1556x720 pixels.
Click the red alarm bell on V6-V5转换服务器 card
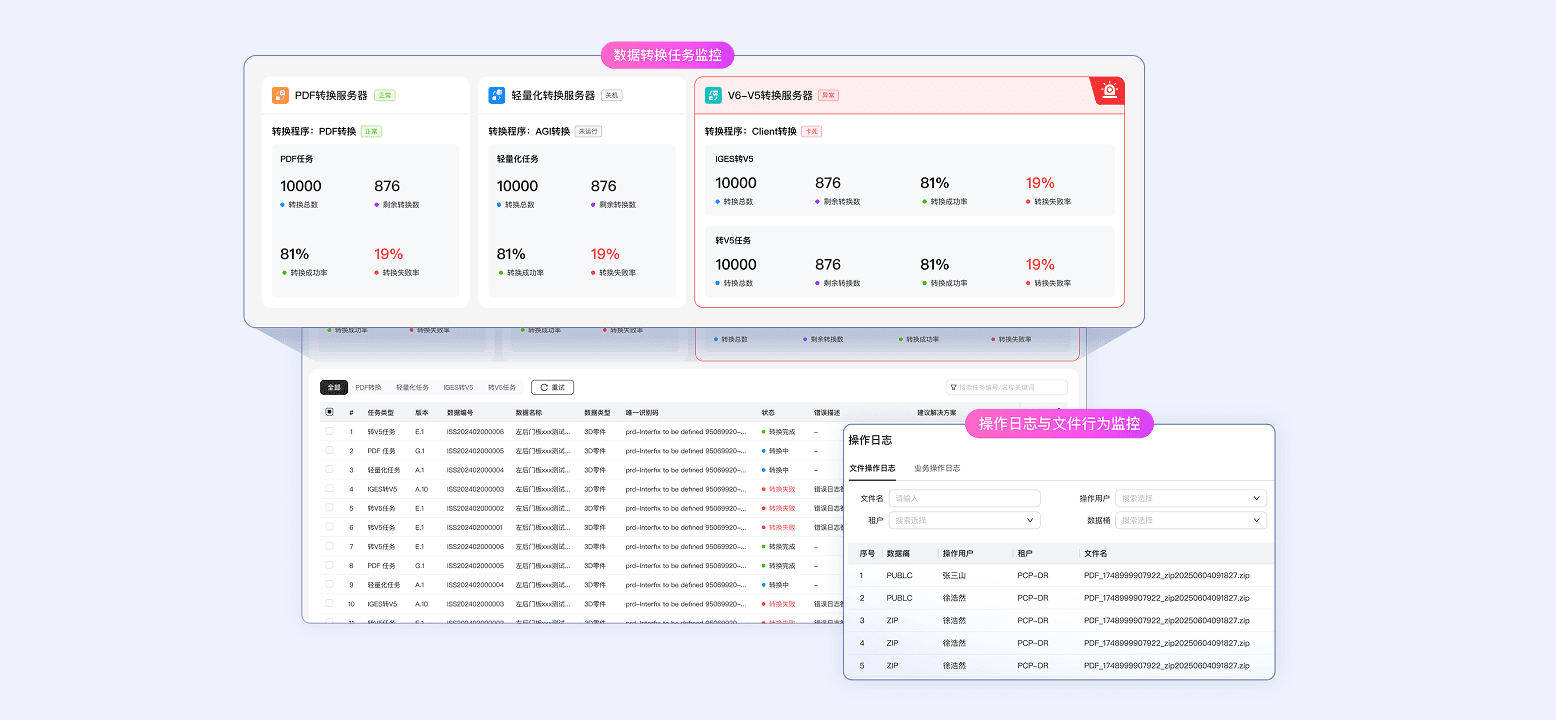pos(1112,90)
